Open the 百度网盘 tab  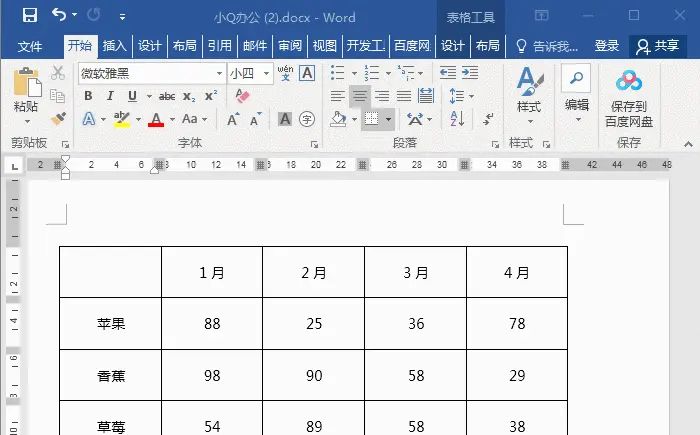[412, 46]
